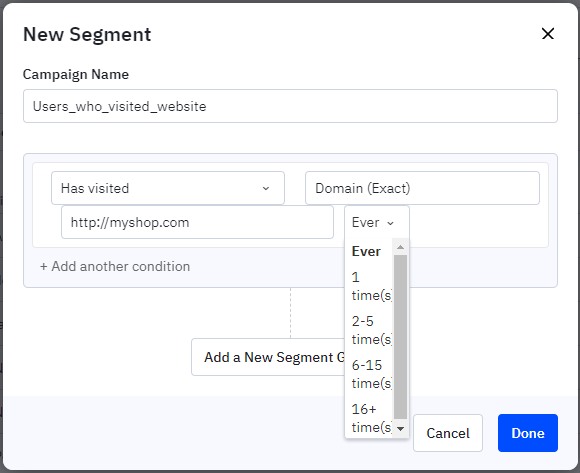Cancel the new segment
The width and height of the screenshot is (580, 473).
[x=448, y=433]
